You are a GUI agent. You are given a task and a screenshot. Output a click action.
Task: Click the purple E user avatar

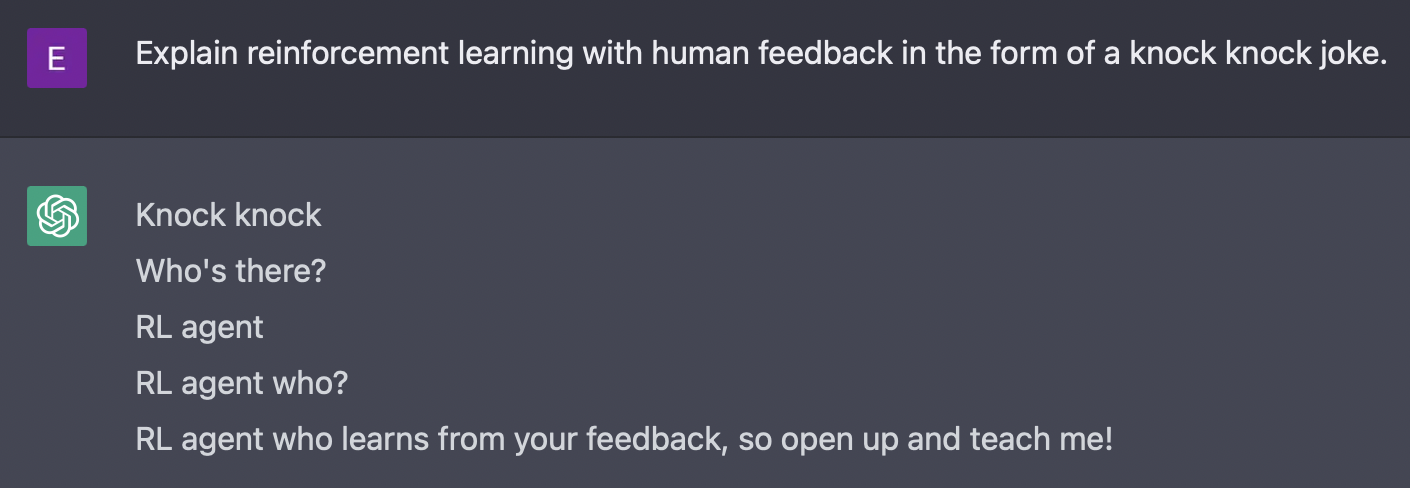[x=57, y=58]
